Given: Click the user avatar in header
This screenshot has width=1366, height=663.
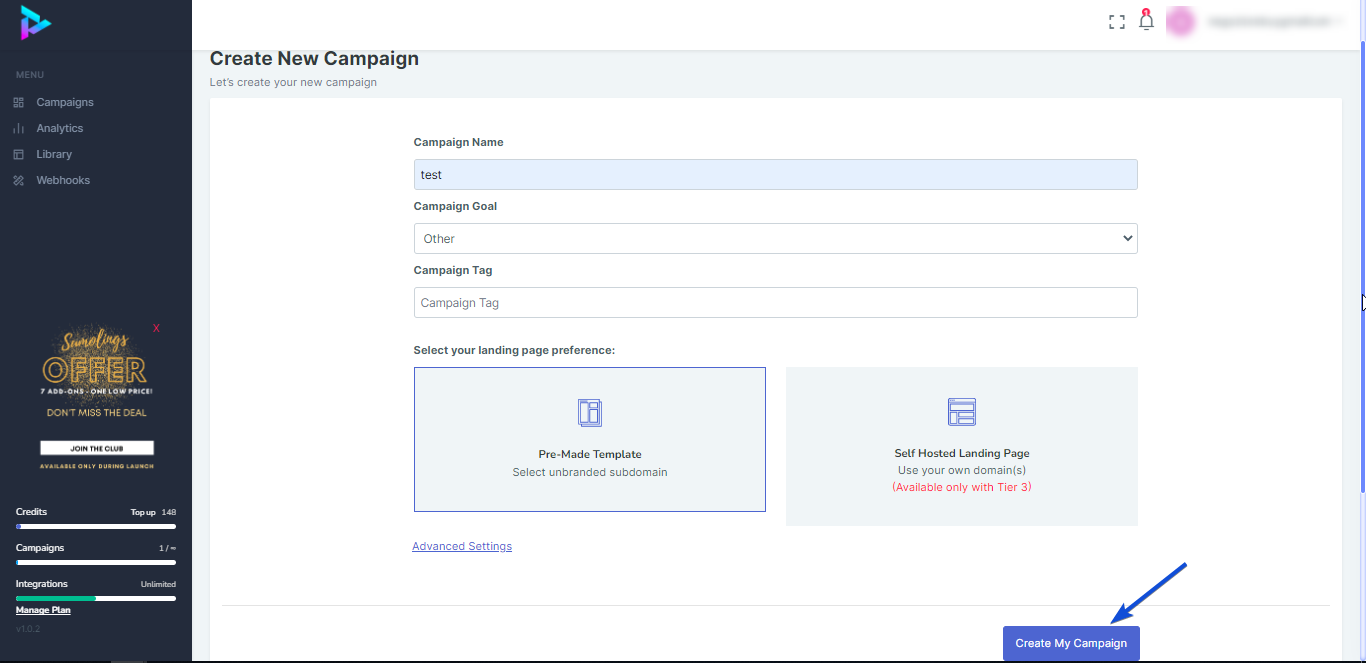Looking at the screenshot, I should click(1181, 21).
